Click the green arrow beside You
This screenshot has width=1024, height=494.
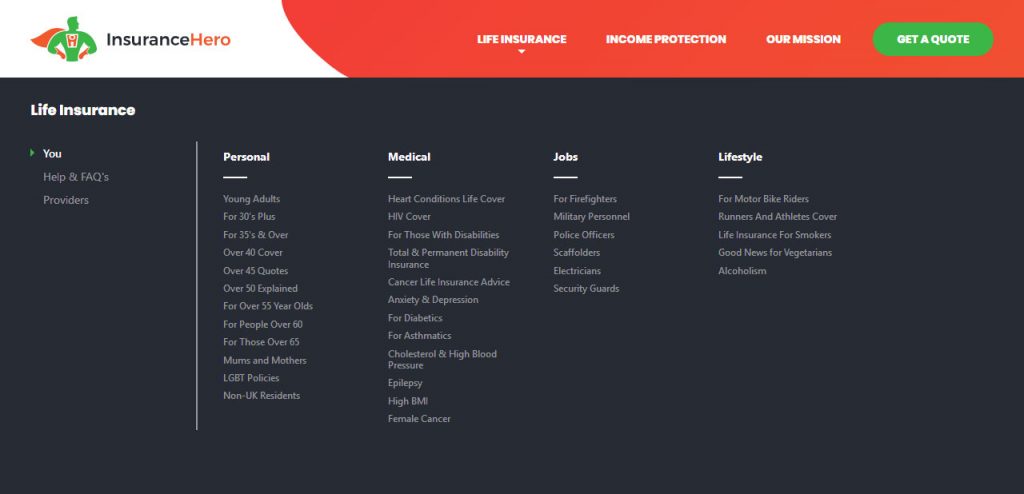click(32, 153)
